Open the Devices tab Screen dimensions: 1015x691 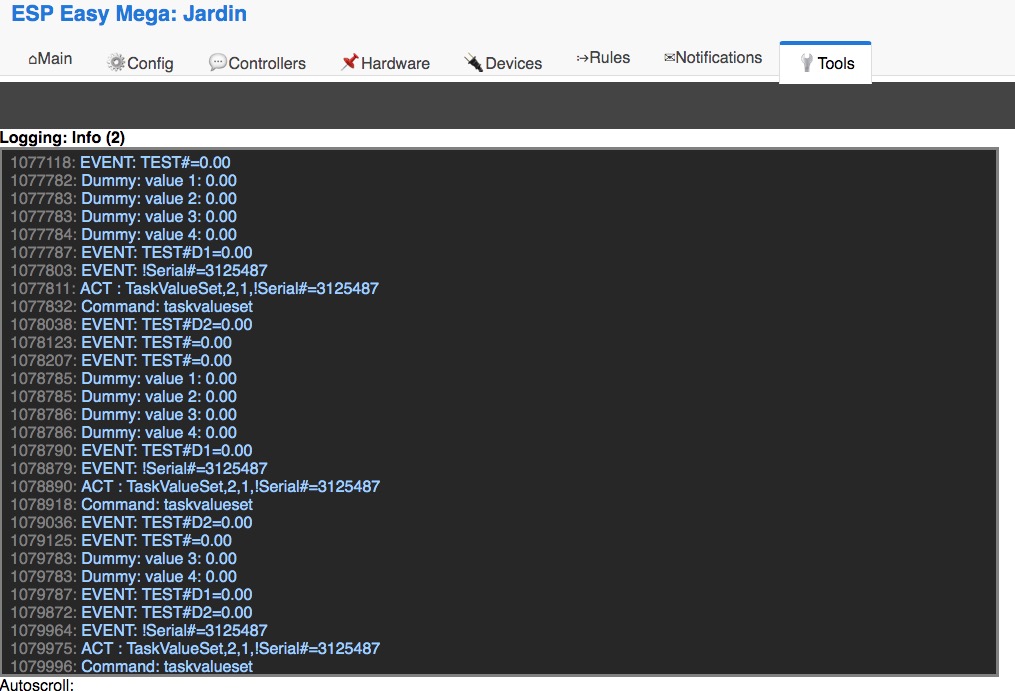[503, 63]
